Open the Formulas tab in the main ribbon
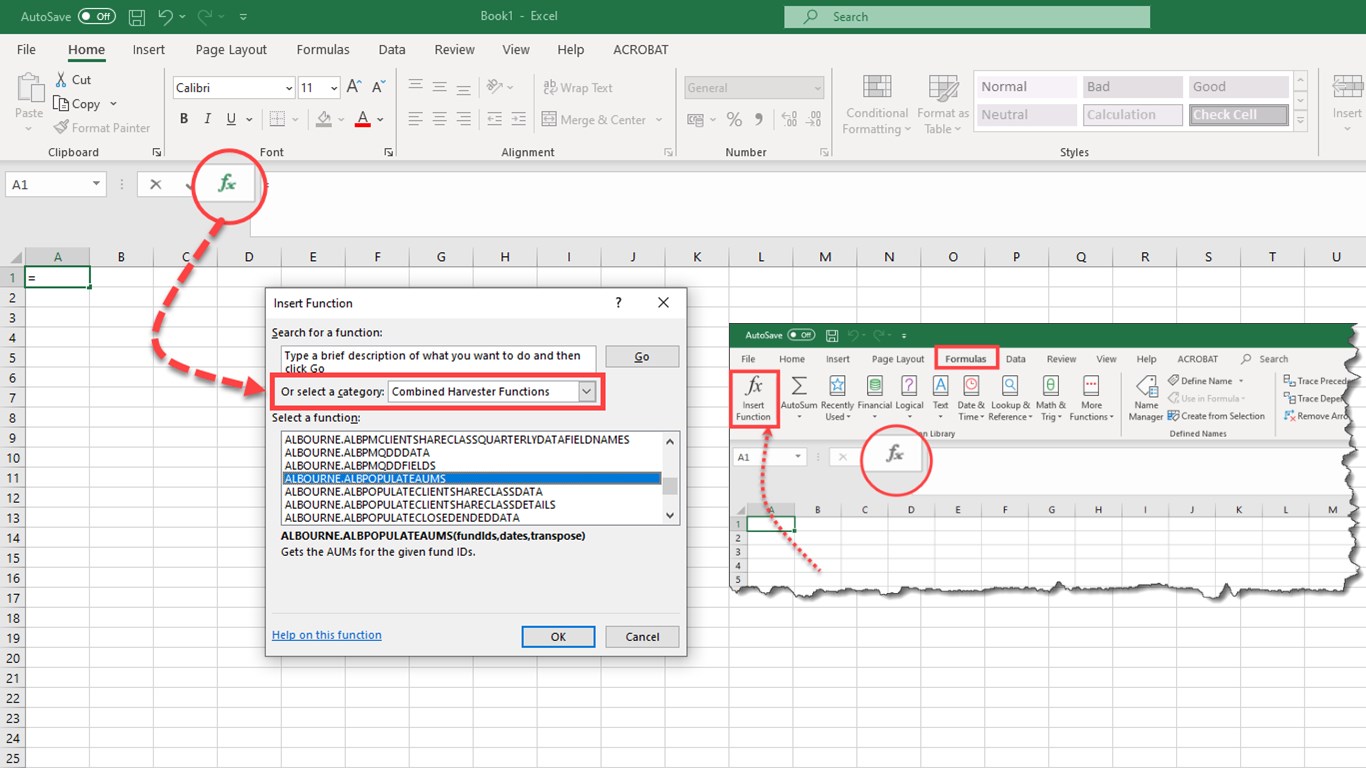1366x768 pixels. pyautogui.click(x=323, y=49)
